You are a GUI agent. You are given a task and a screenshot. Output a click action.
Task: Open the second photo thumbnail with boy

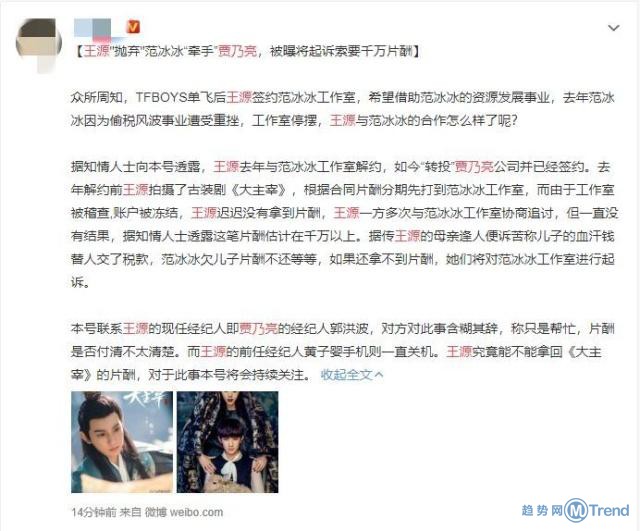coord(227,442)
